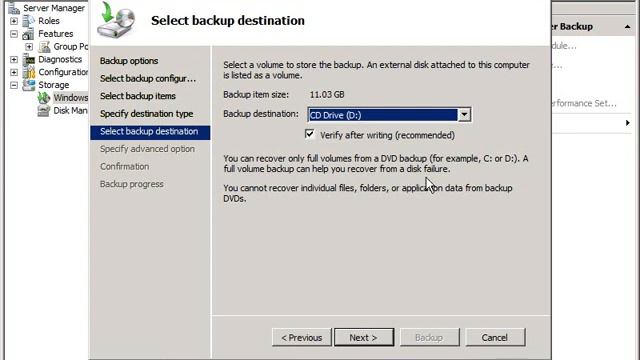This screenshot has width=640, height=360.
Task: Go to Specify advanced option step
Action: point(147,149)
